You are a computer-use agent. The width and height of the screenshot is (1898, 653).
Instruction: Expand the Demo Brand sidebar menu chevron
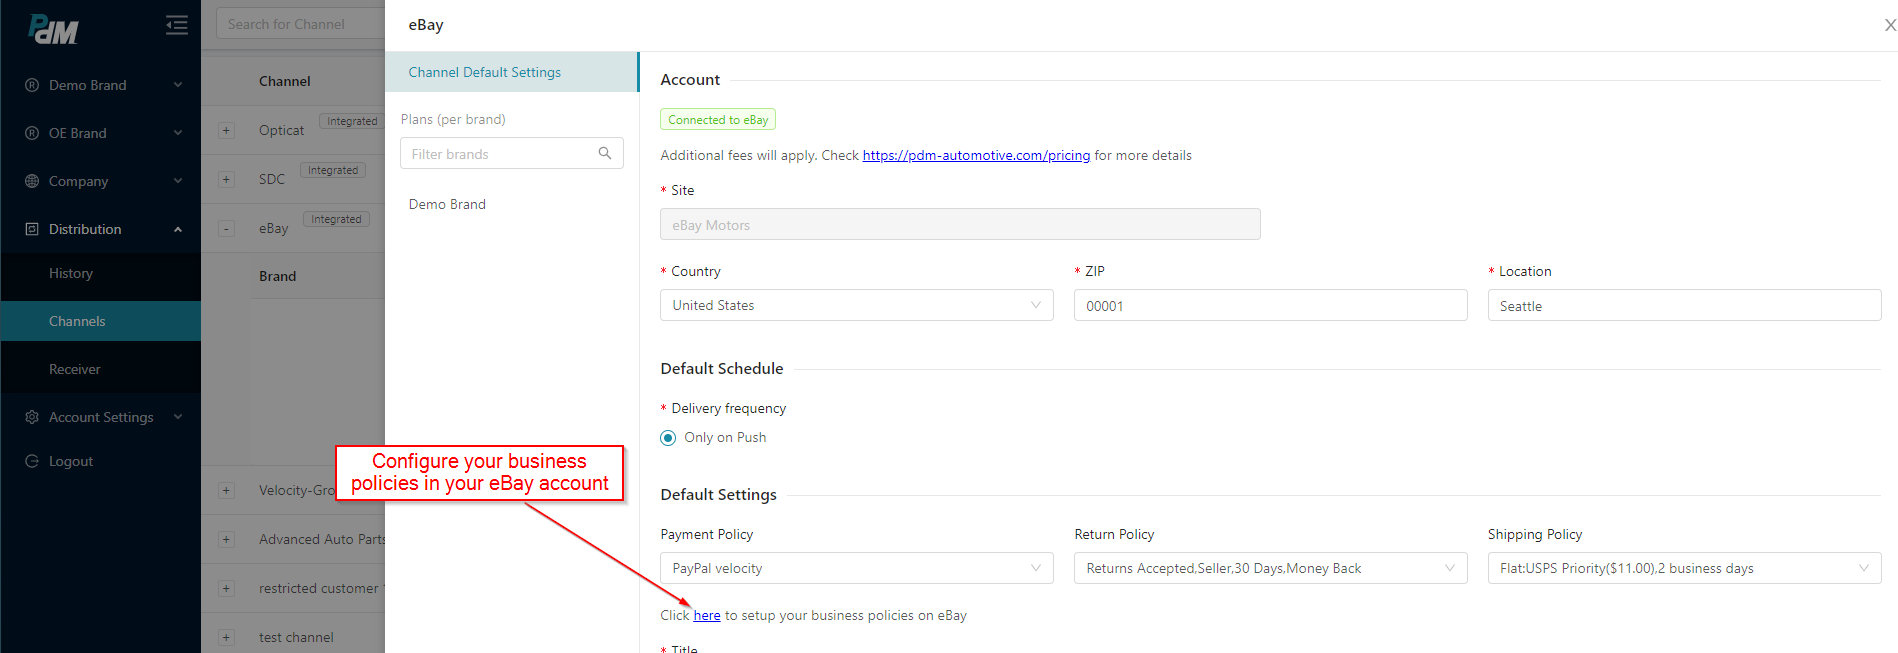(x=178, y=85)
